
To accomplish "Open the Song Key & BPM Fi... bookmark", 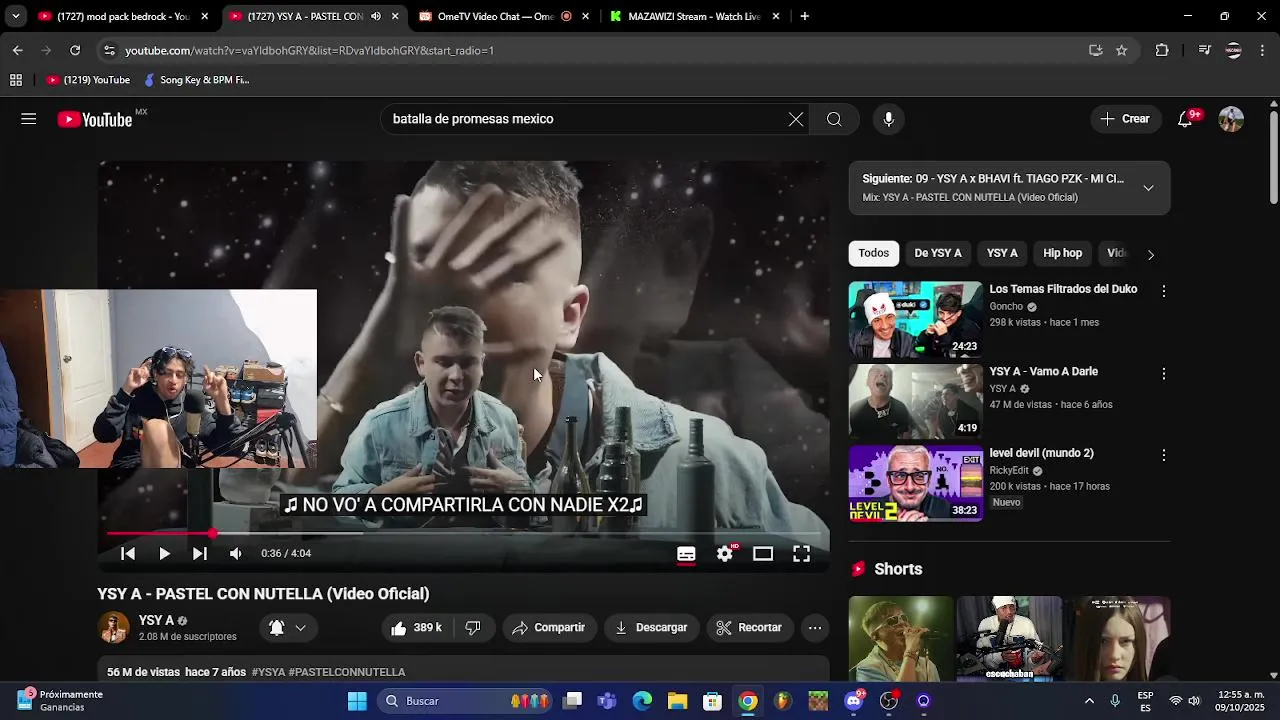I will point(196,80).
